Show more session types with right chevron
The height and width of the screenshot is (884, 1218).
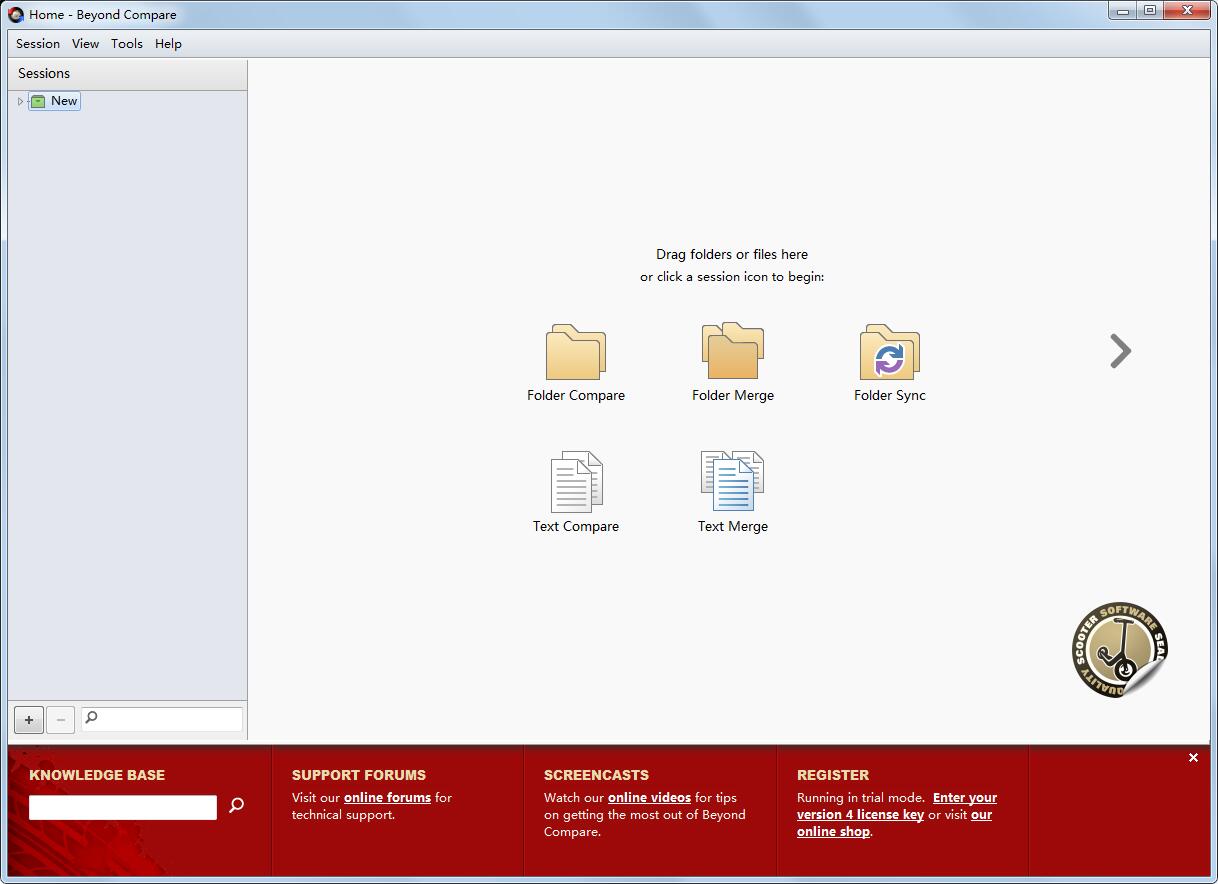1120,351
